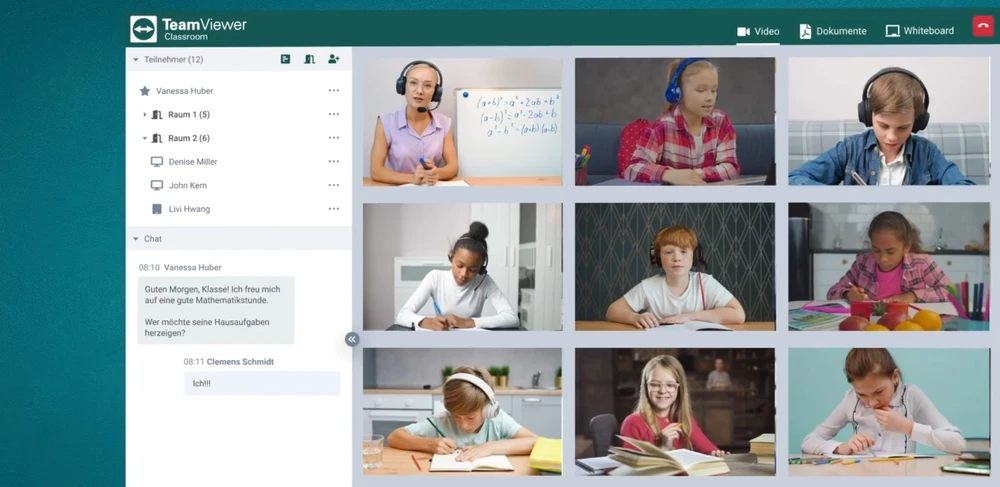
Task: Open options menu for Raum 2
Action: pos(334,138)
